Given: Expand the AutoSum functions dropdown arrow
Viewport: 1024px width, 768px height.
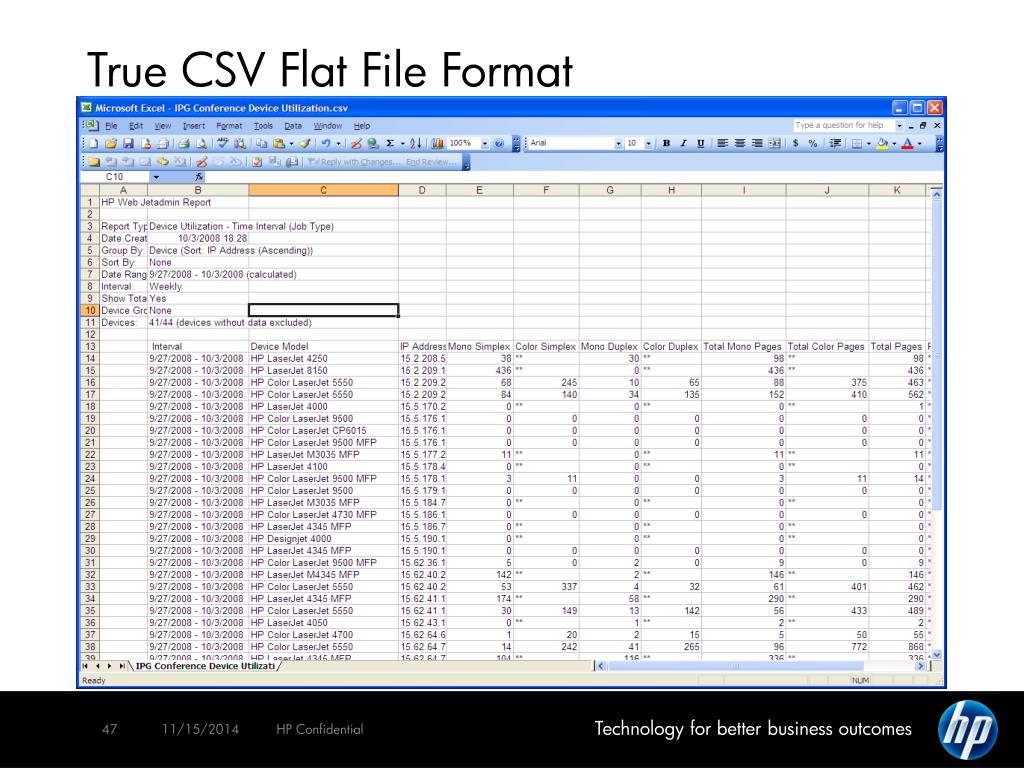Looking at the screenshot, I should [x=402, y=143].
